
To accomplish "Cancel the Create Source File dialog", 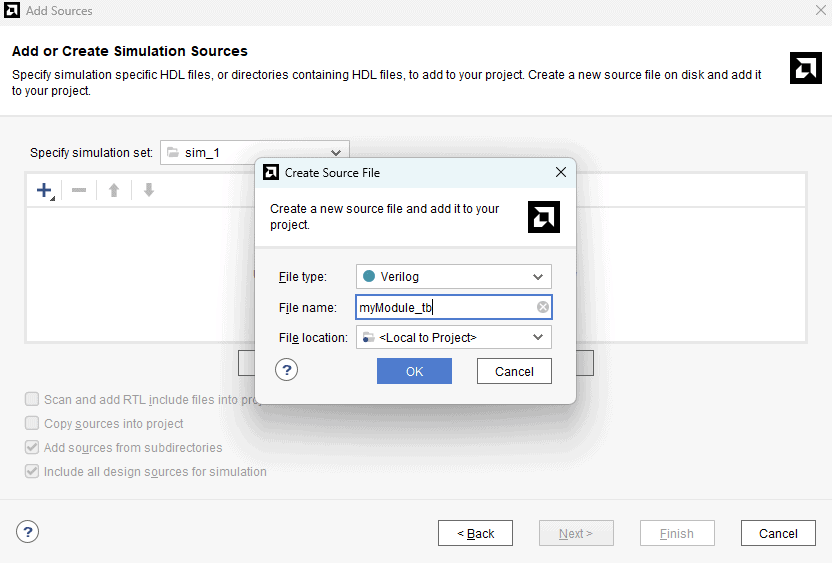I will [x=514, y=371].
